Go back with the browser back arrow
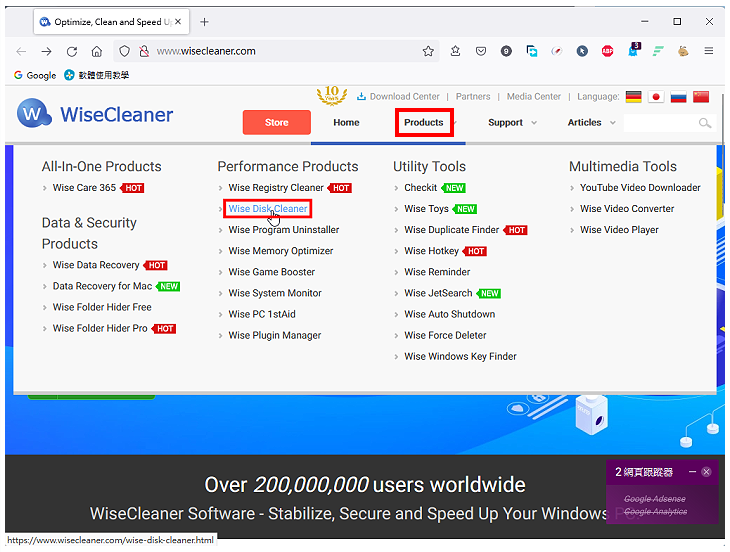The height and width of the screenshot is (552, 730). [x=21, y=51]
